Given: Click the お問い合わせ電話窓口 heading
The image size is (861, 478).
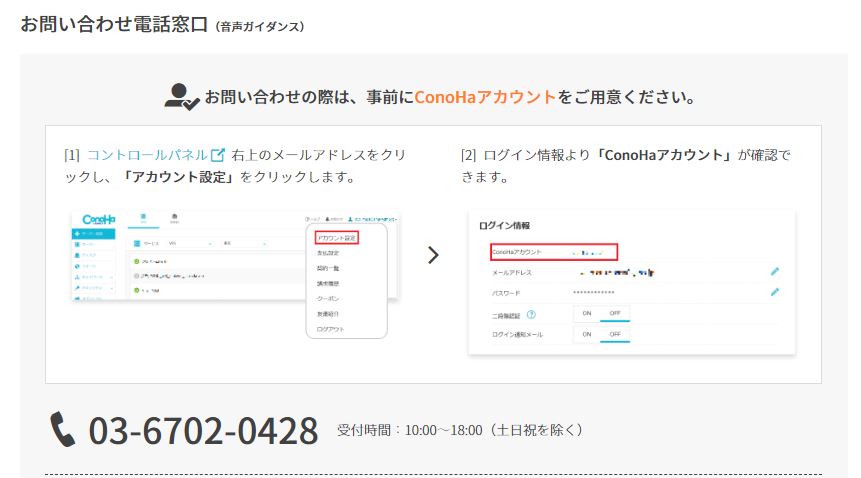Looking at the screenshot, I should tap(114, 24).
